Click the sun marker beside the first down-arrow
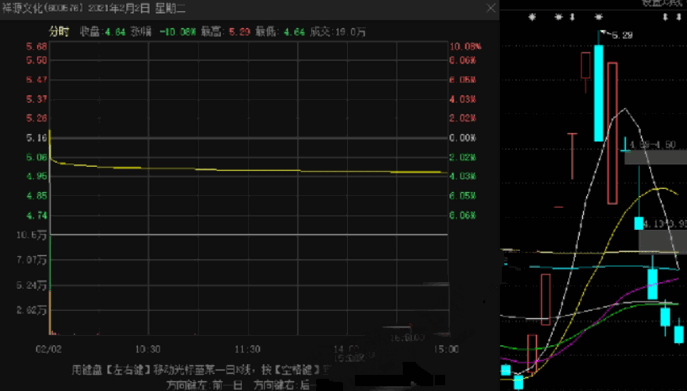The height and width of the screenshot is (391, 687). point(558,17)
